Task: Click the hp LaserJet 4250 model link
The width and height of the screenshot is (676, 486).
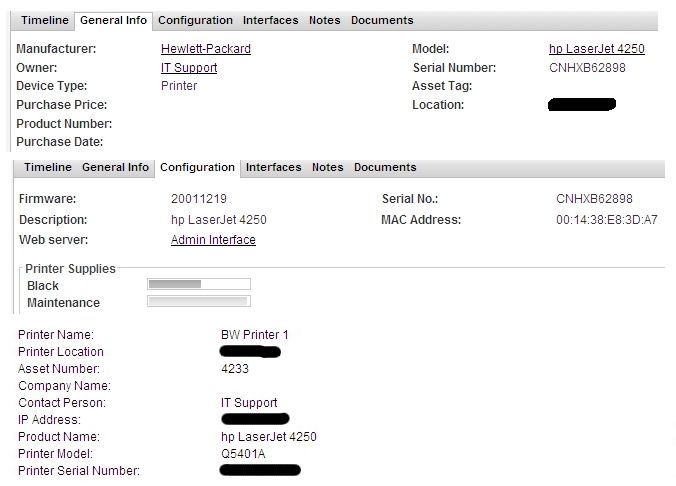Action: [x=597, y=49]
